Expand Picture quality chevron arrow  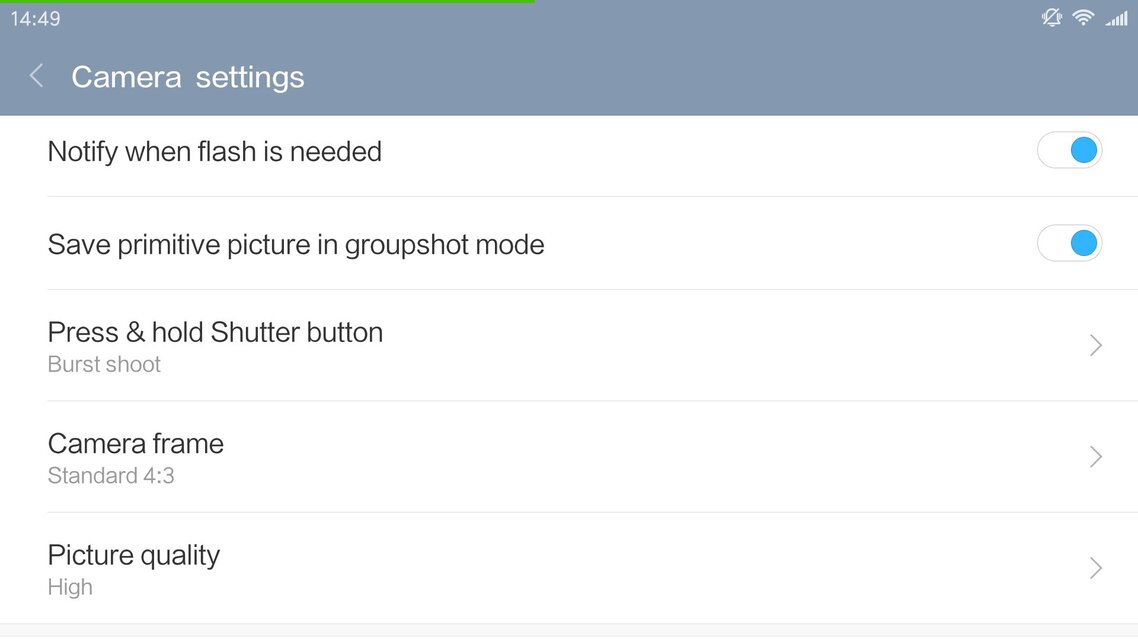(x=1095, y=569)
